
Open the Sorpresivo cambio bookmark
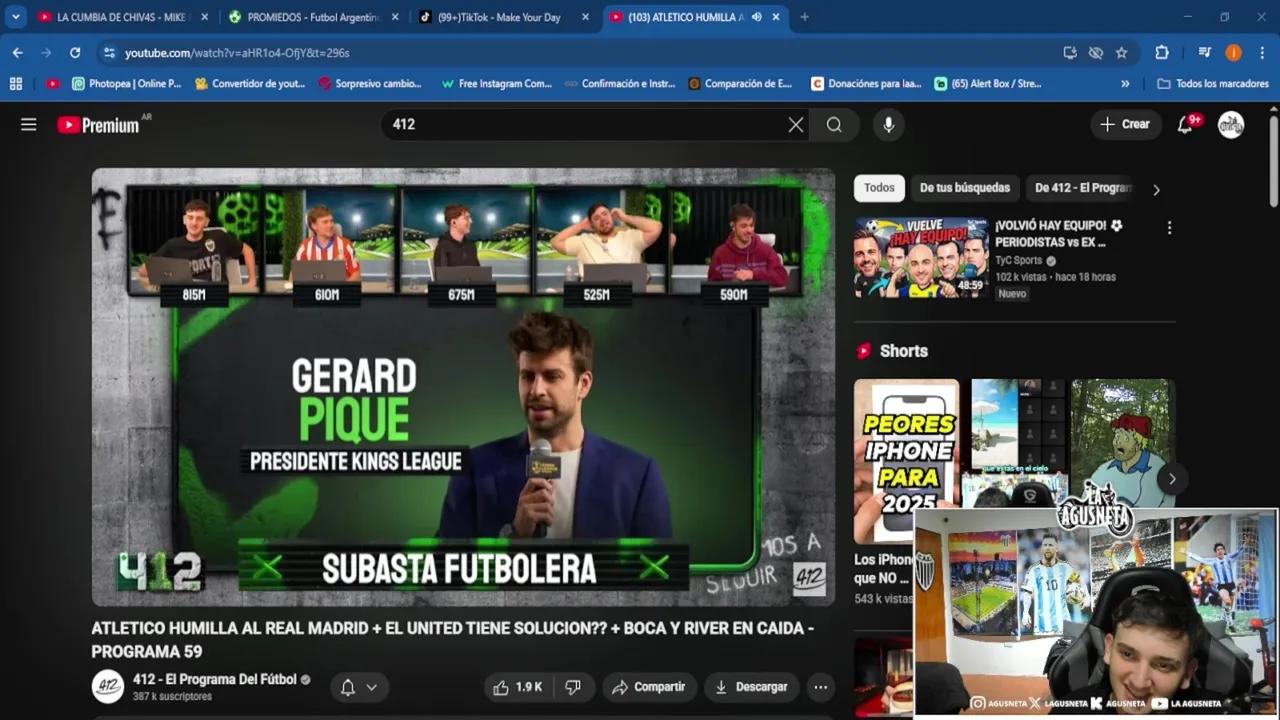pyautogui.click(x=370, y=84)
